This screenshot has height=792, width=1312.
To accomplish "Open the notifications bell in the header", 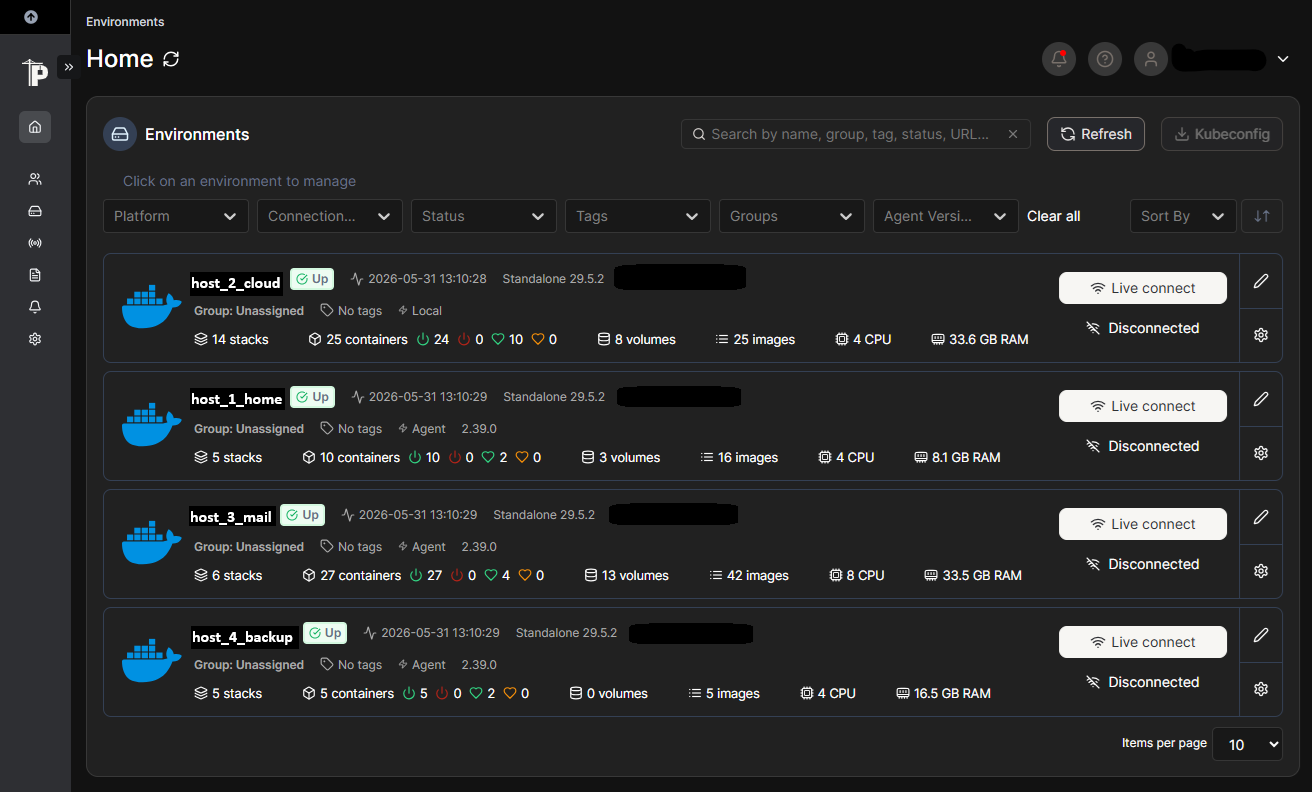I will coord(1059,59).
